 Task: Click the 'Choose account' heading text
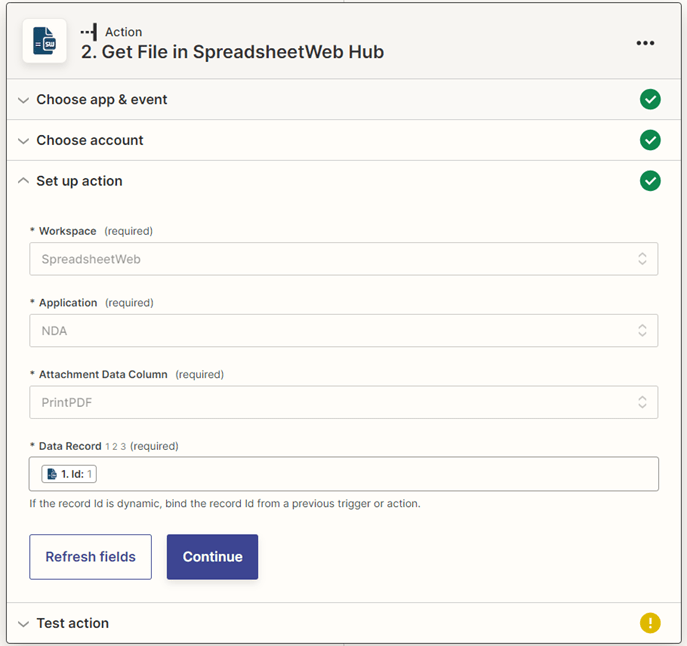pos(90,140)
